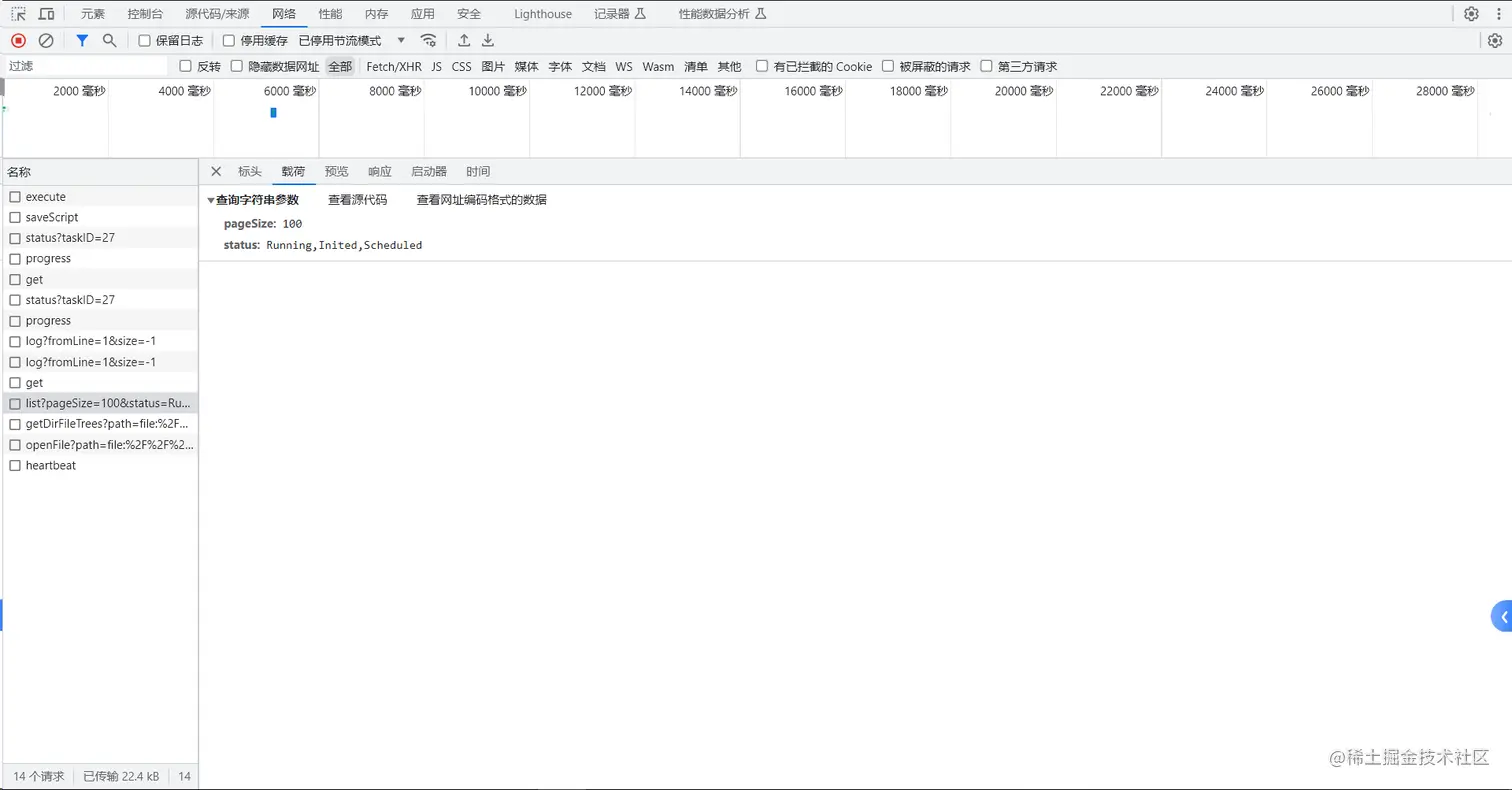Select the 全部 filter type

[x=340, y=67]
